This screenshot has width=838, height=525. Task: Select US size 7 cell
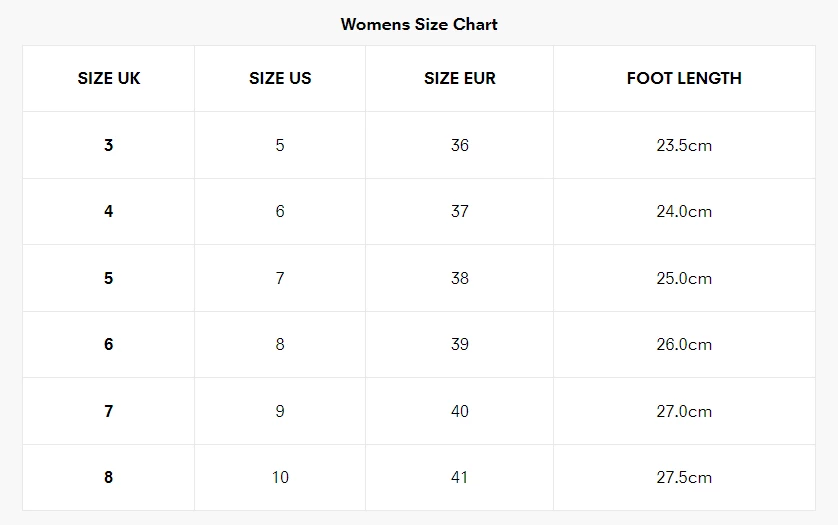(x=280, y=278)
